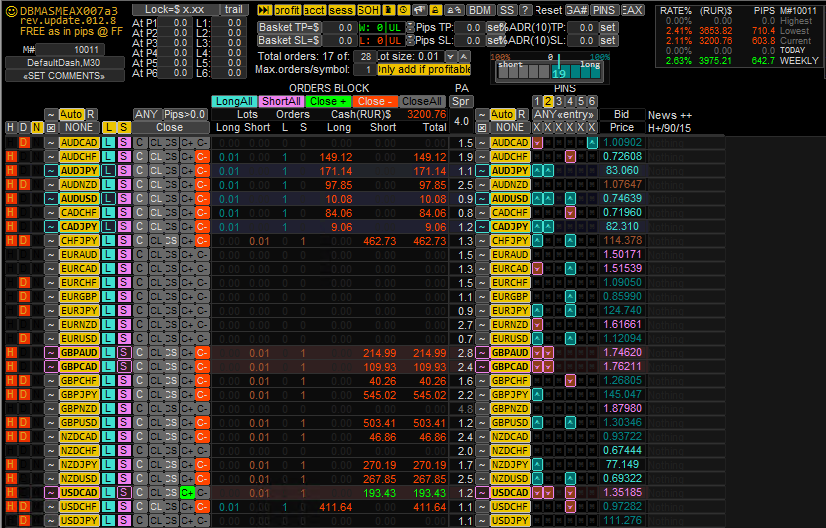This screenshot has height=528, width=826.
Task: Switch to the sess view button
Action: (x=341, y=10)
